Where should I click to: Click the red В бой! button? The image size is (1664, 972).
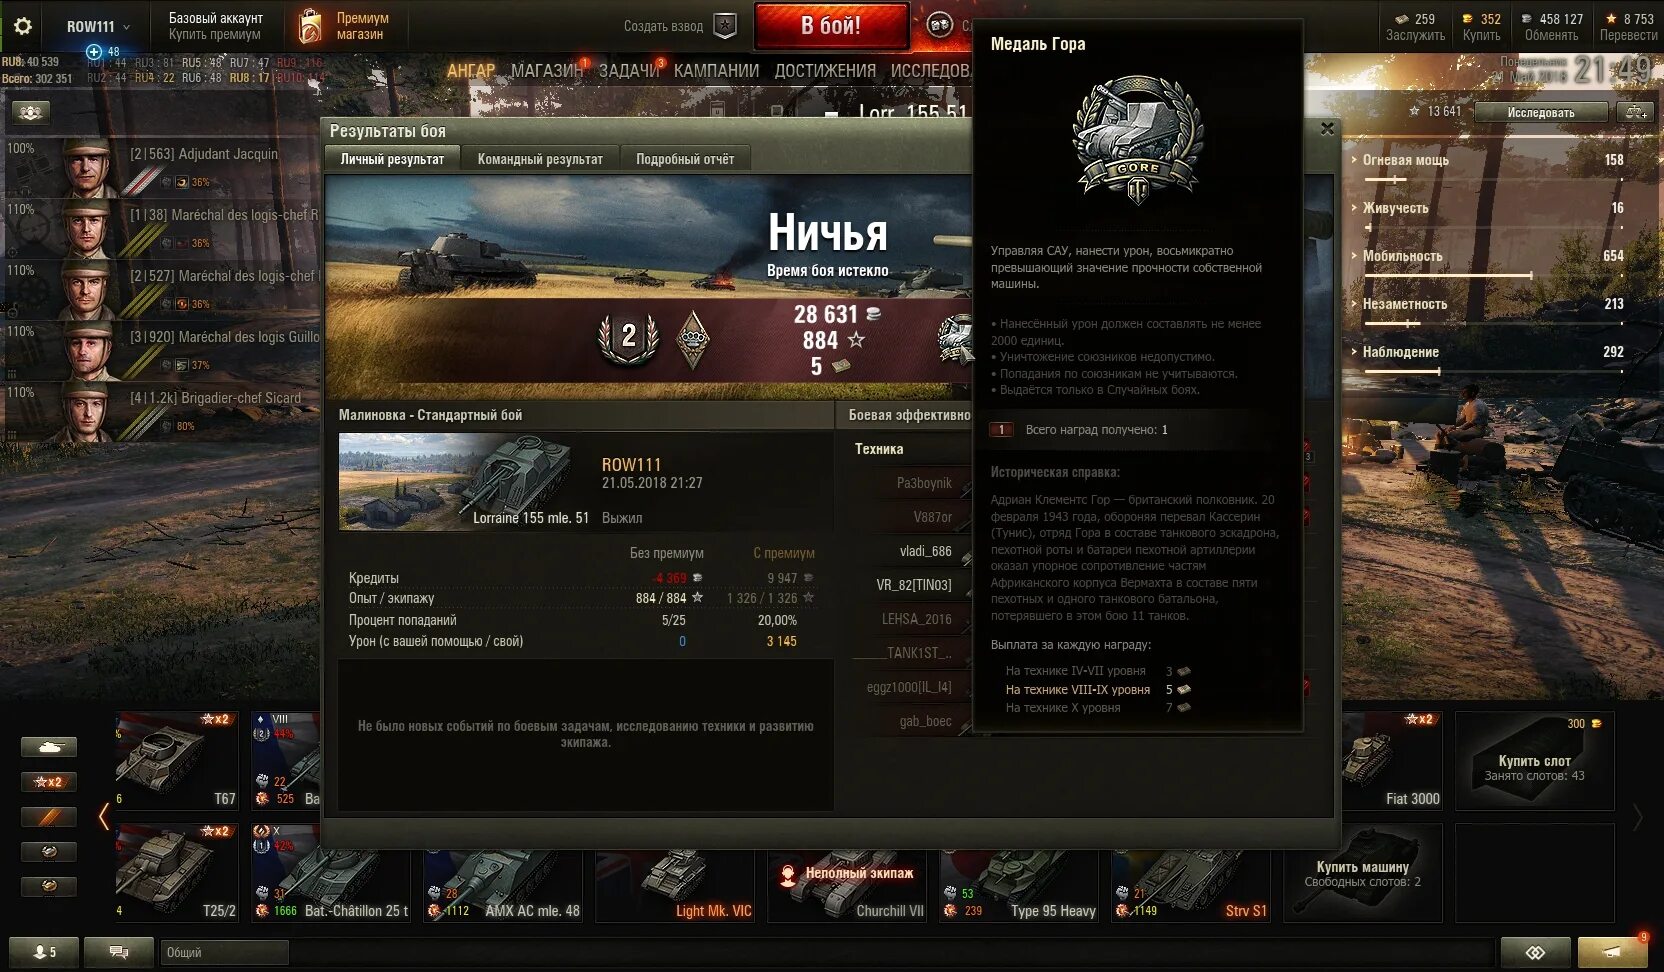(831, 26)
